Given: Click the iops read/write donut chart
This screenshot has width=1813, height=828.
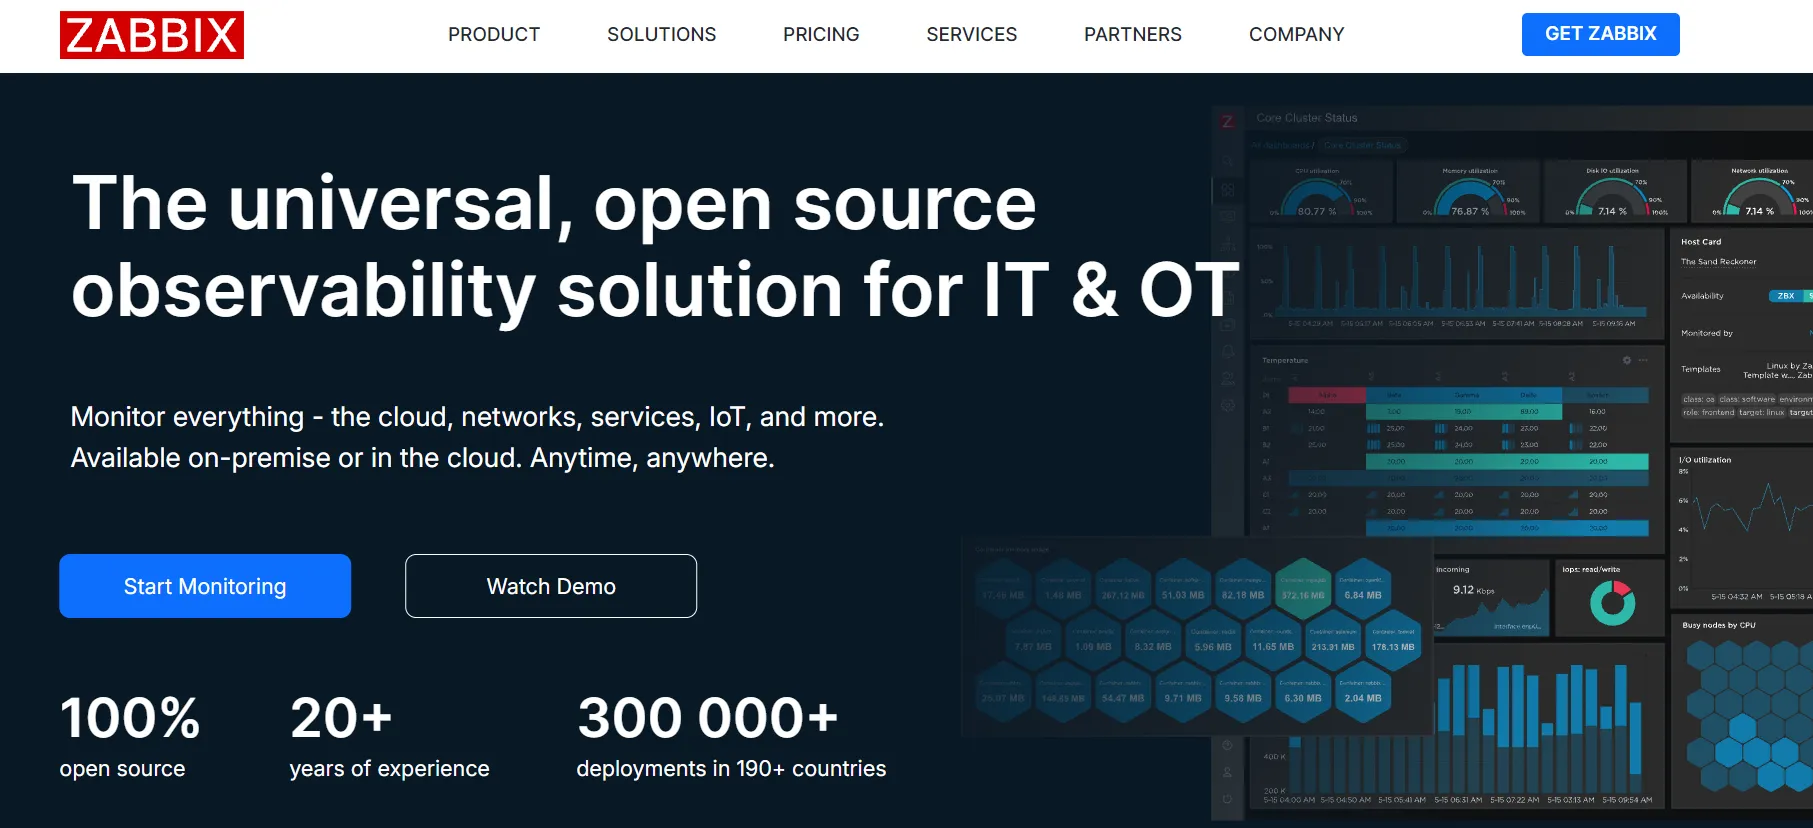Looking at the screenshot, I should [x=1612, y=603].
